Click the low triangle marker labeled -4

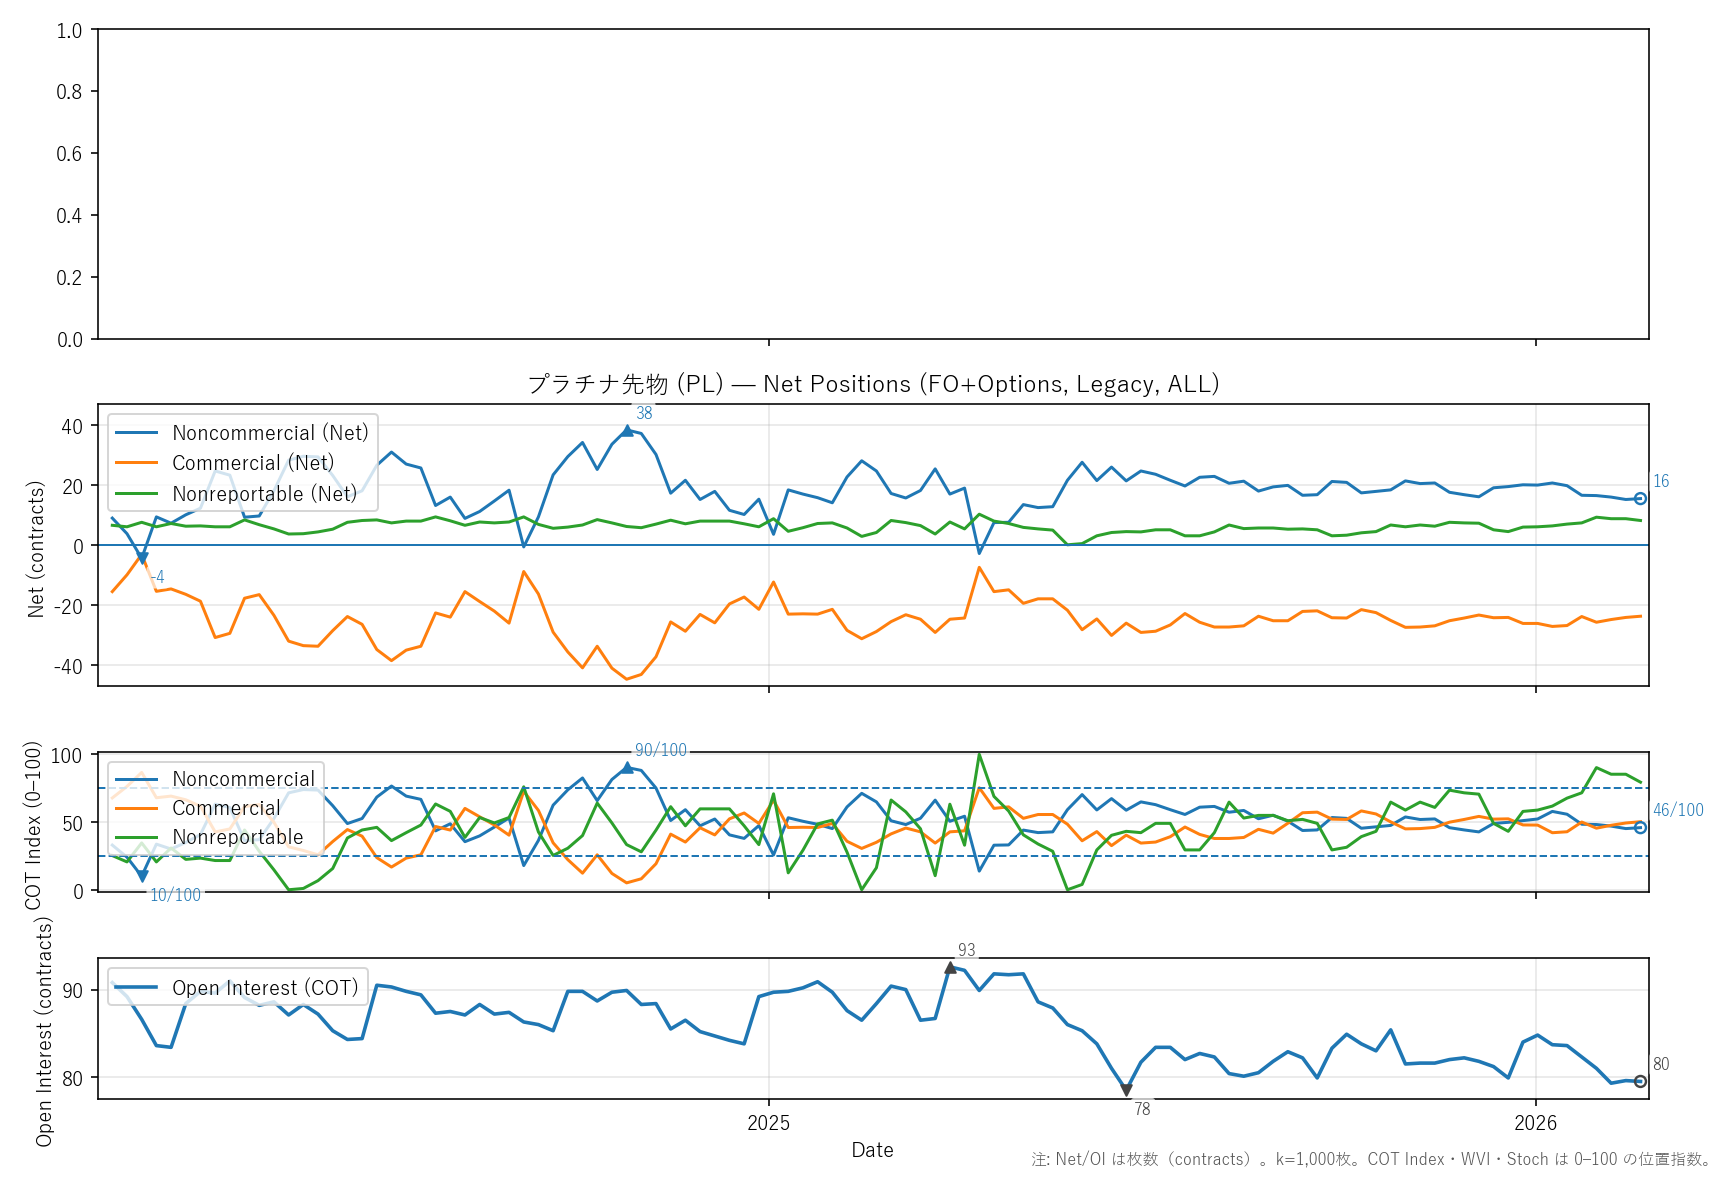tap(142, 559)
